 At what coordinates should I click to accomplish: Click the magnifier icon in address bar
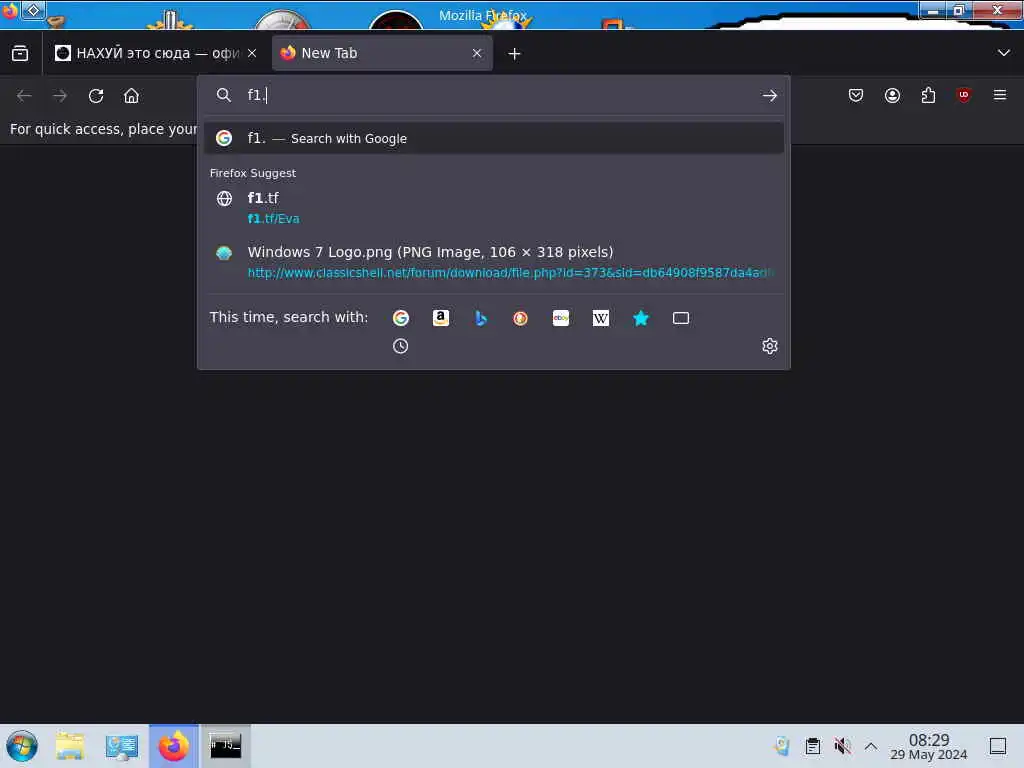[224, 95]
